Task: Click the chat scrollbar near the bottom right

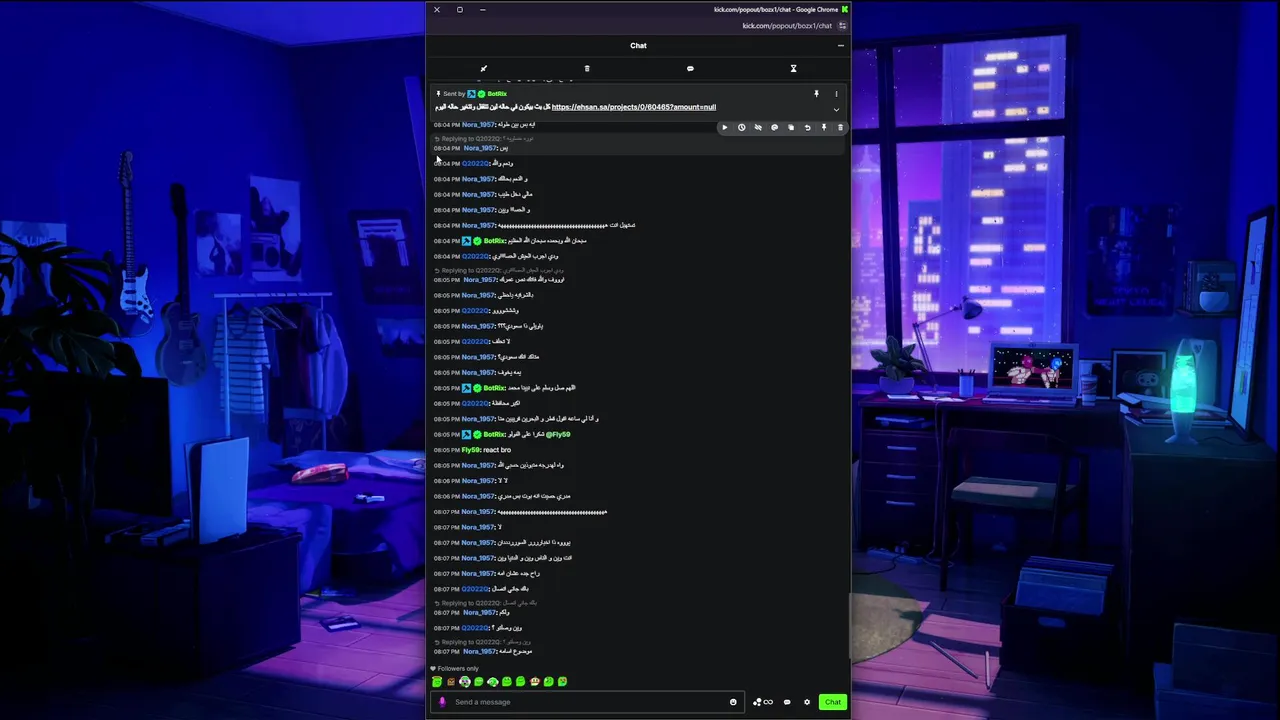Action: (x=849, y=625)
